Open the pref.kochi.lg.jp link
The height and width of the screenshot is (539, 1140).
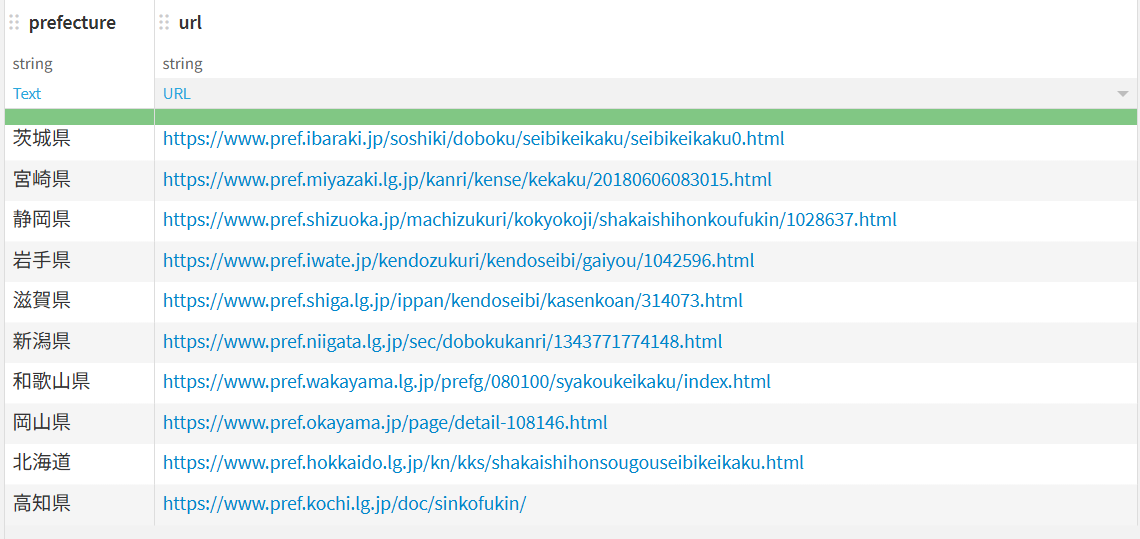click(344, 503)
